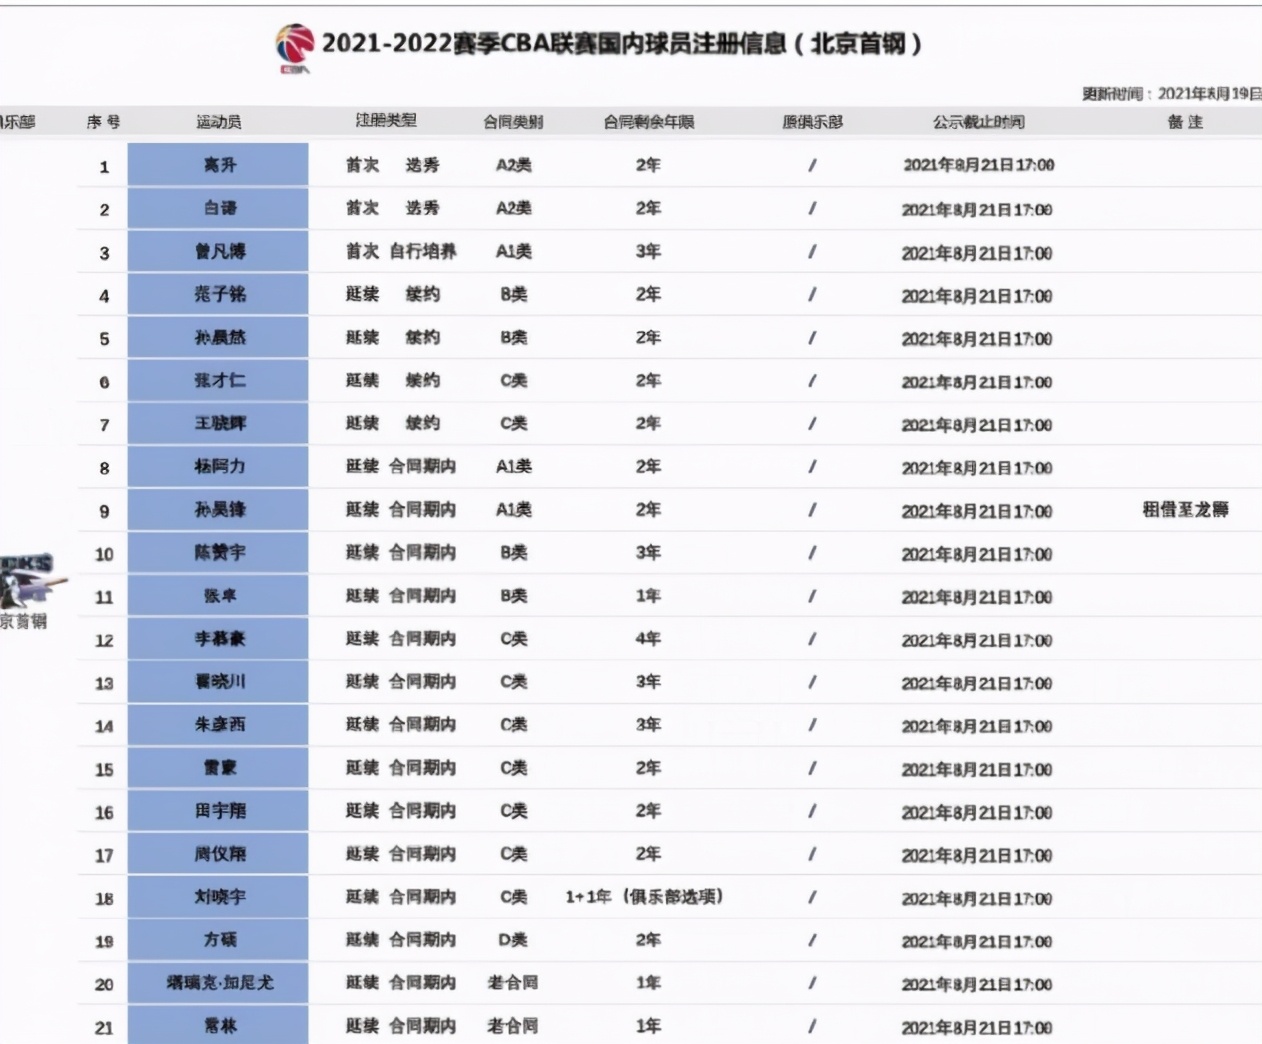
Task: Click the 自行培养 registration type cell
Action: (x=423, y=251)
